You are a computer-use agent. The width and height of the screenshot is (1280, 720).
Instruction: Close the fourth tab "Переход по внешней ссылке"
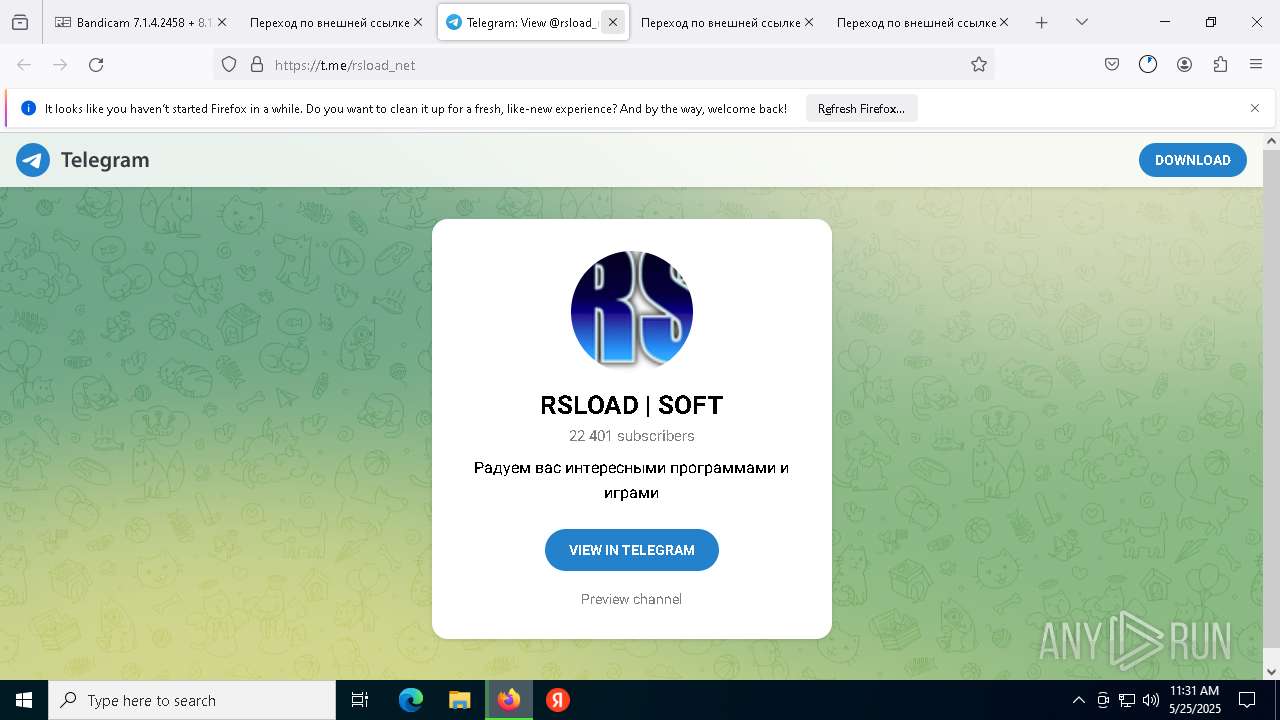[808, 22]
